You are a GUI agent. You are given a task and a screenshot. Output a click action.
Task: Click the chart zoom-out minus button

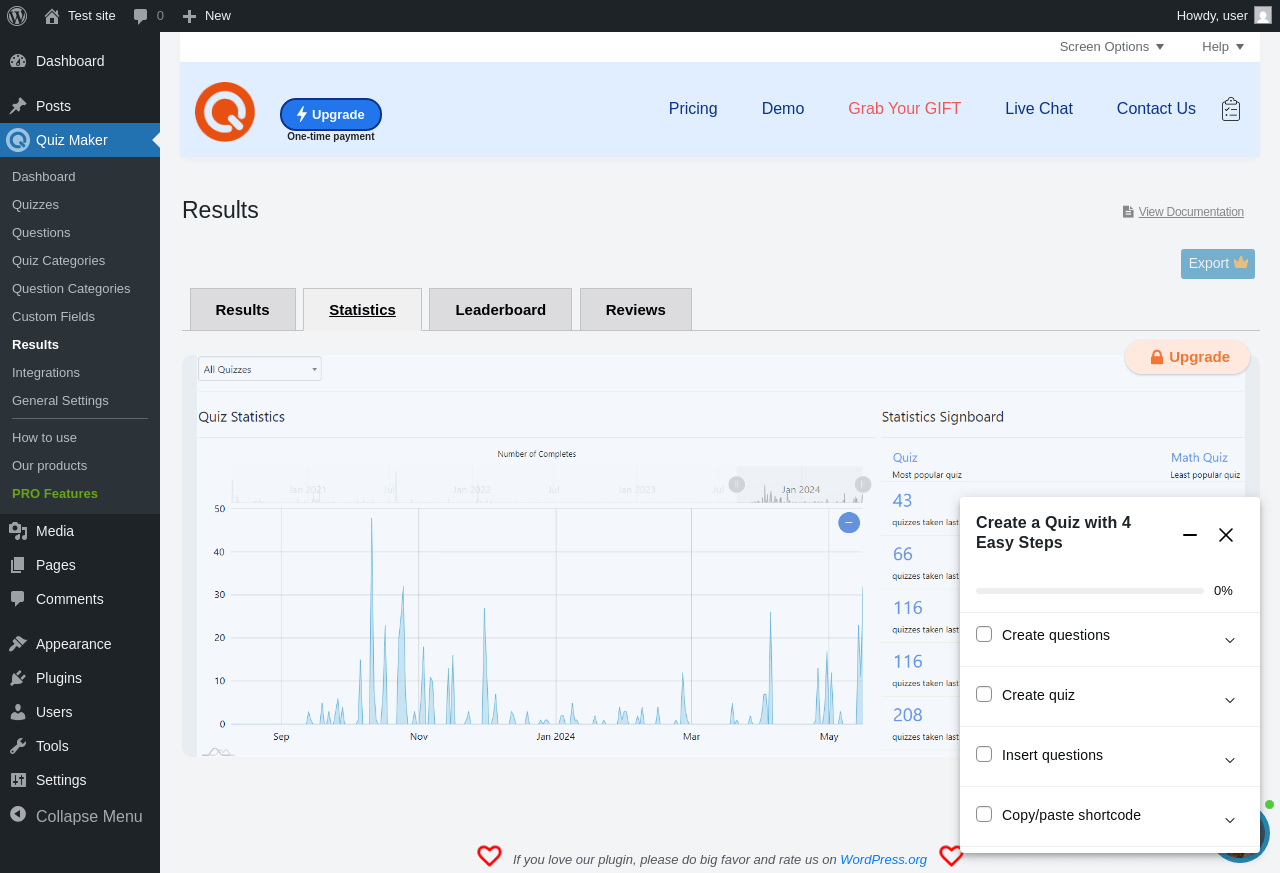coord(849,522)
